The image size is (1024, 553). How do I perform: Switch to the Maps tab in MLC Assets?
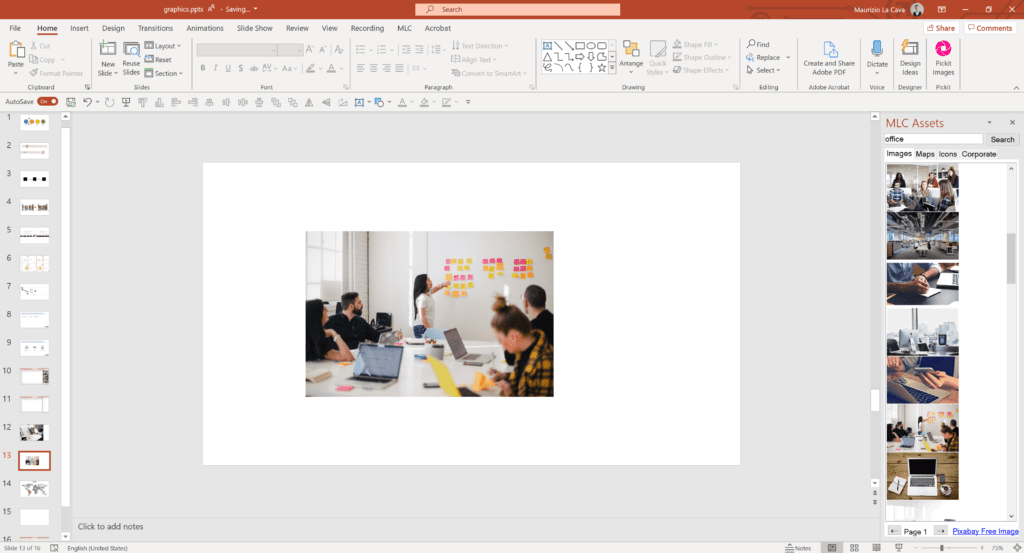925,154
